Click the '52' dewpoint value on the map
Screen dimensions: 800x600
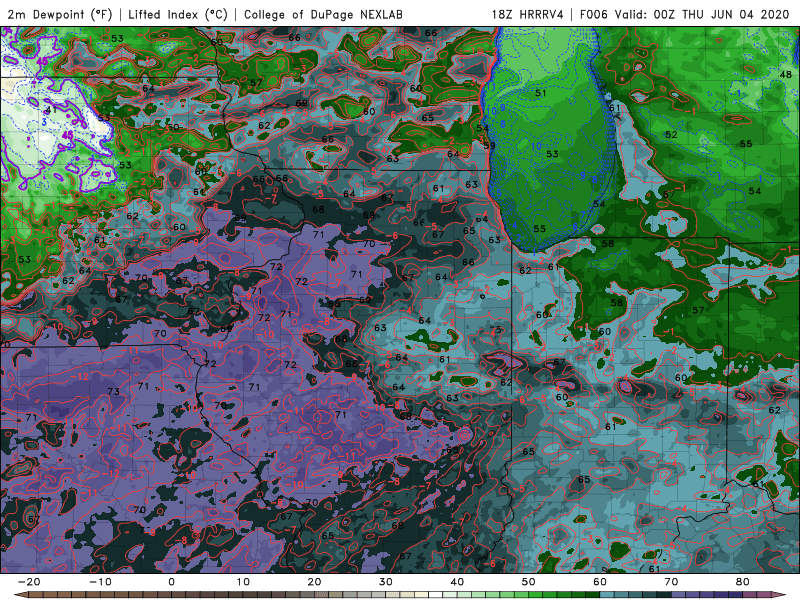click(x=671, y=135)
